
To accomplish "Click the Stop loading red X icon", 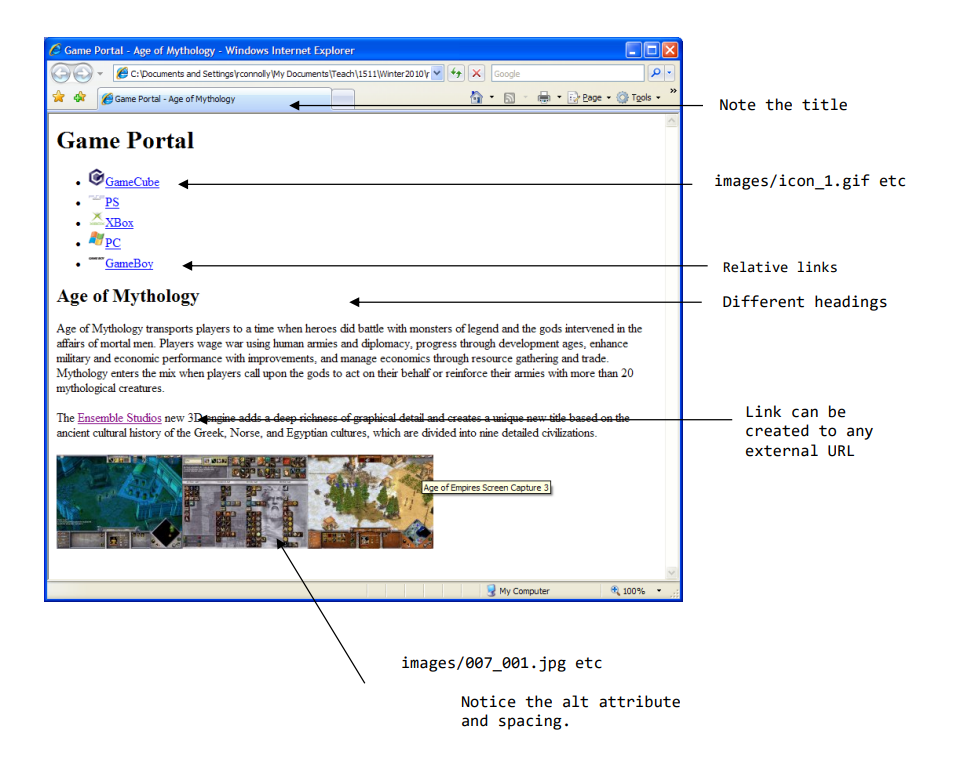I will [x=476, y=72].
